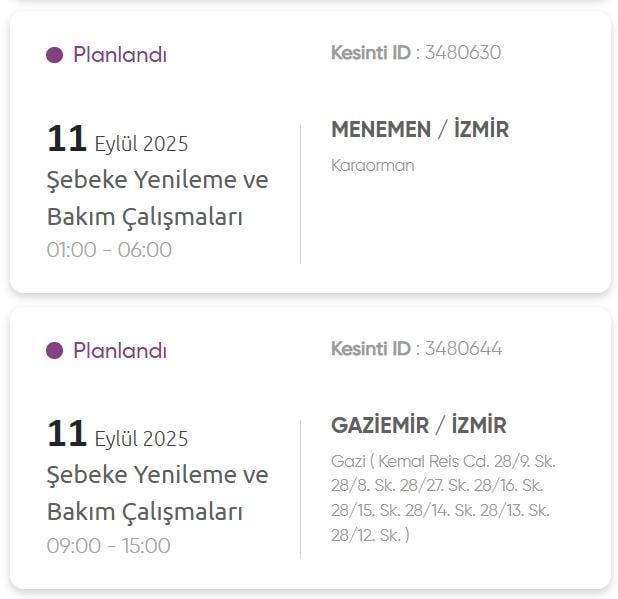Select the 09:00 - 15:00 time range
Viewport: 618px width, 599px height.
[x=109, y=546]
